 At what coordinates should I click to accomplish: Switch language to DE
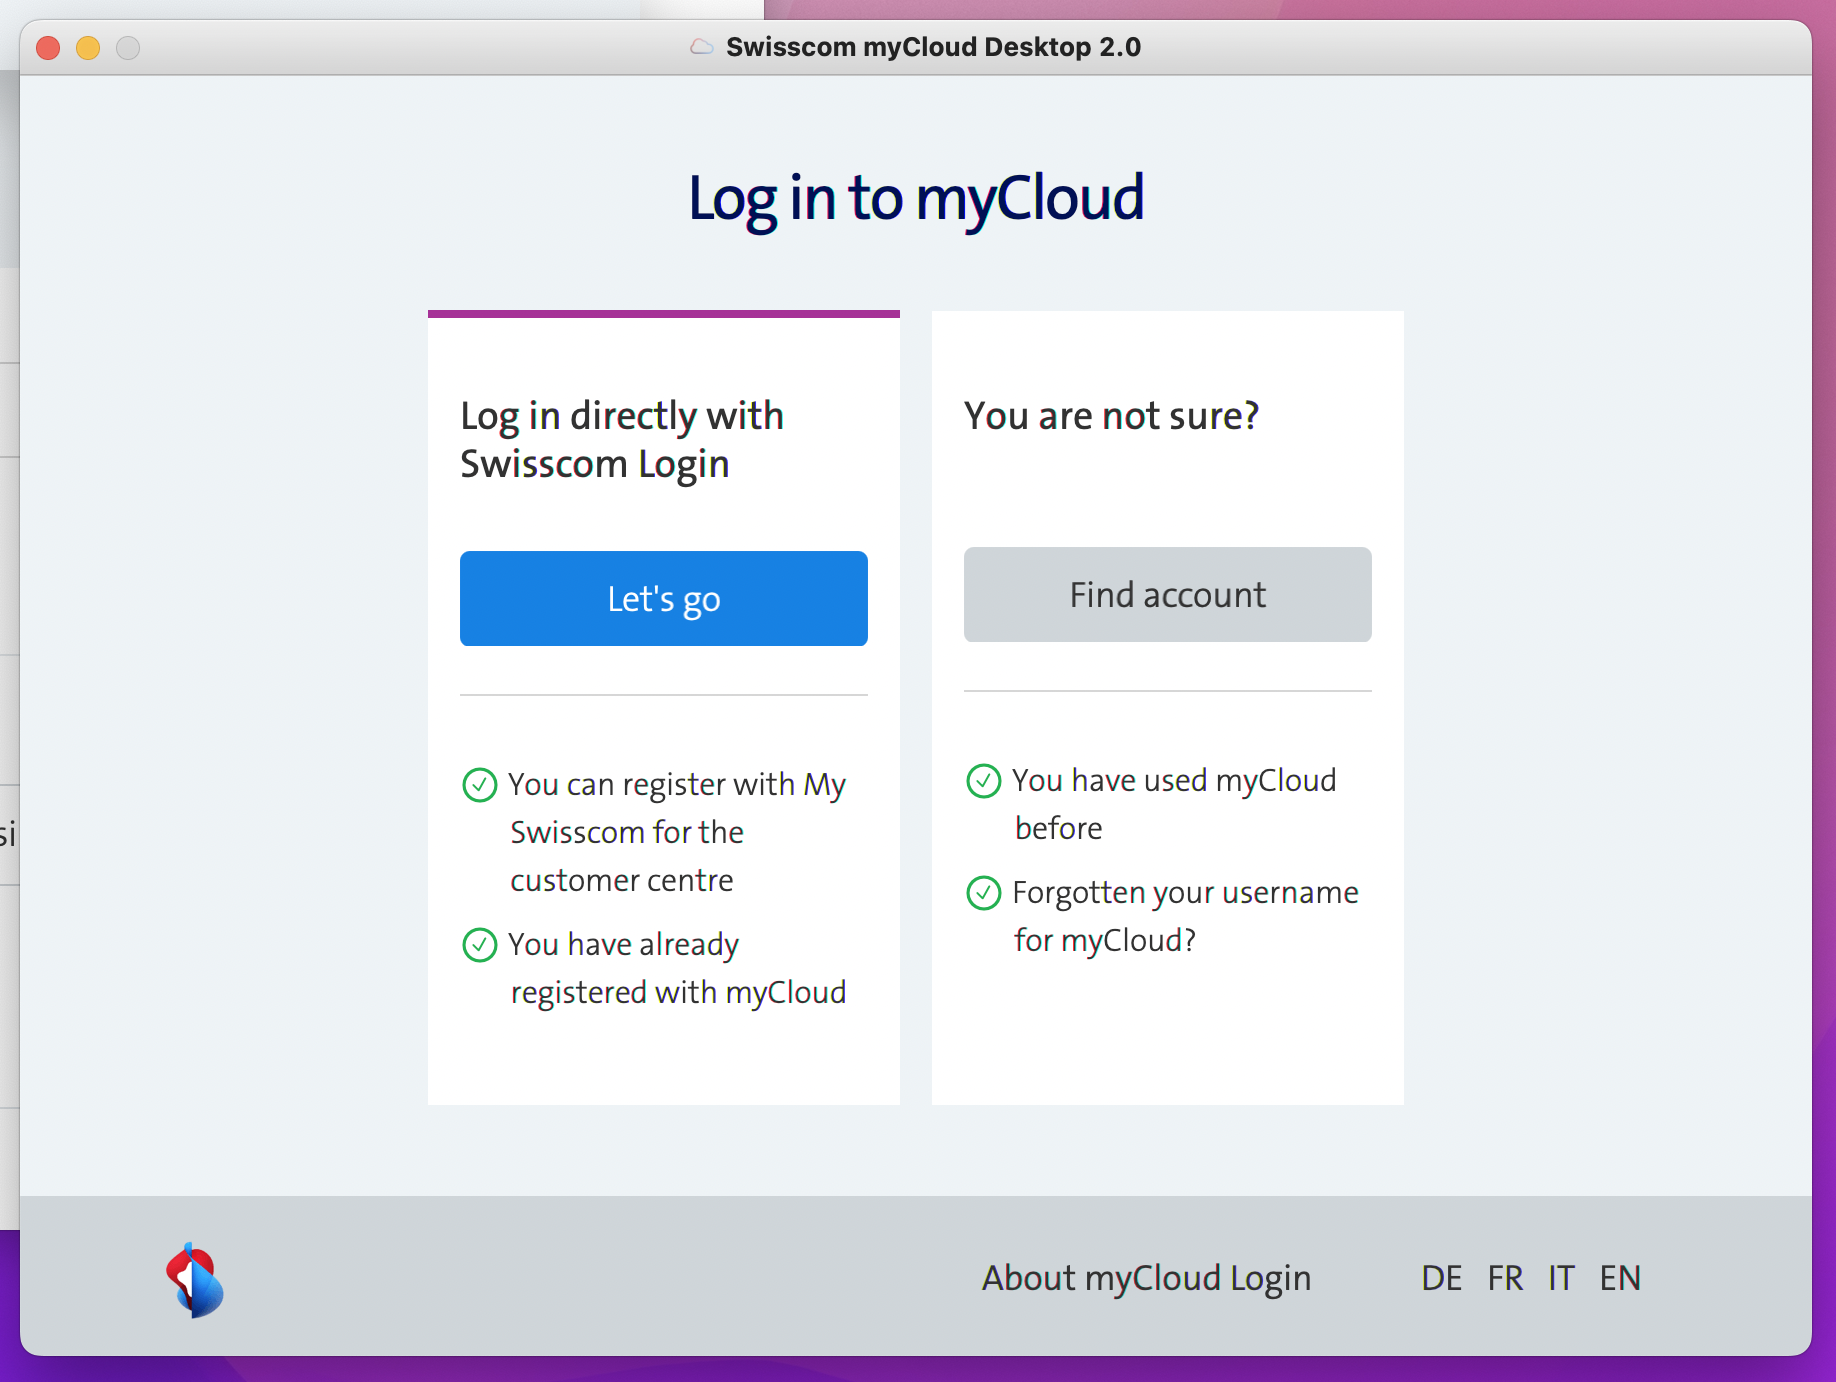click(1441, 1278)
